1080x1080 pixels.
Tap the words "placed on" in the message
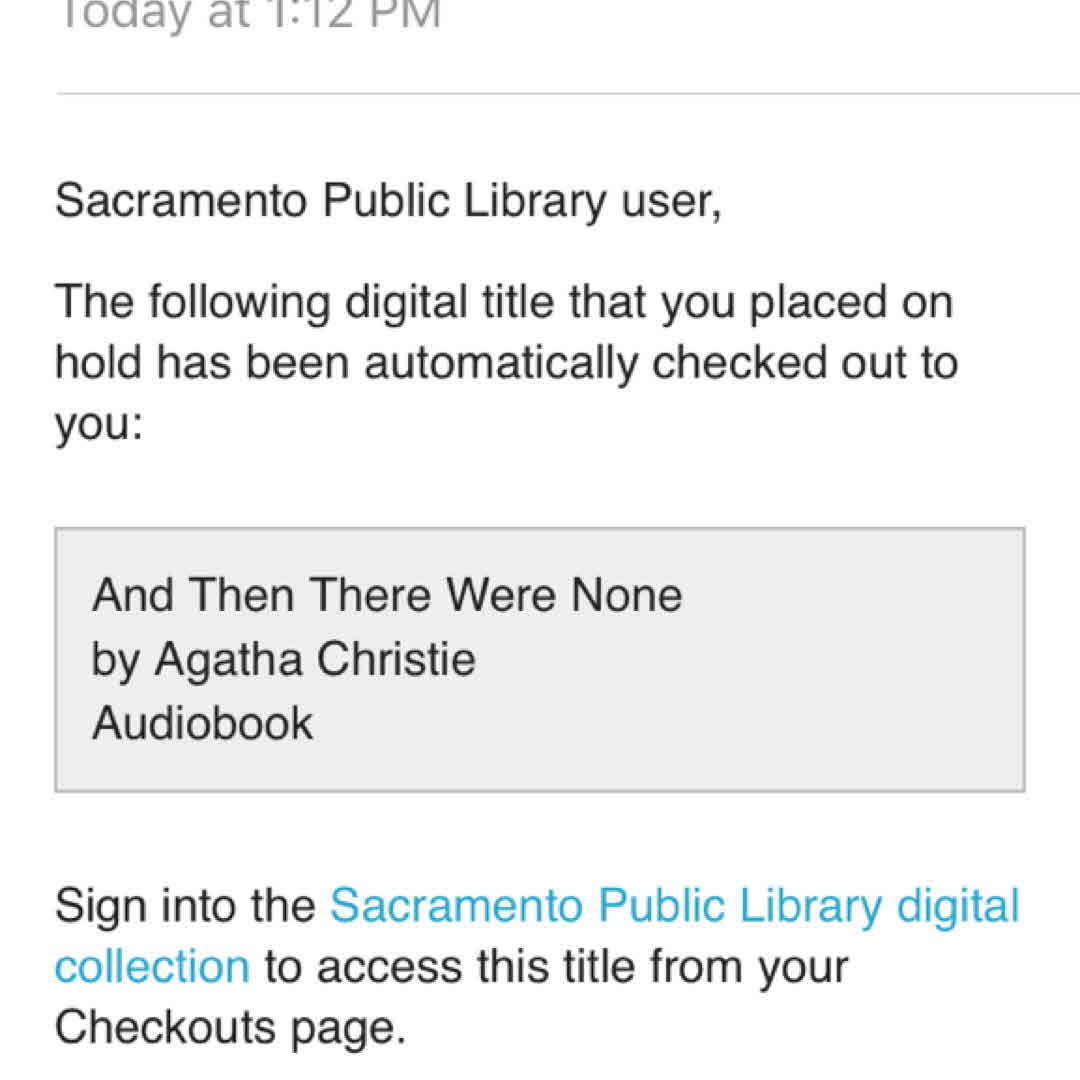click(852, 302)
